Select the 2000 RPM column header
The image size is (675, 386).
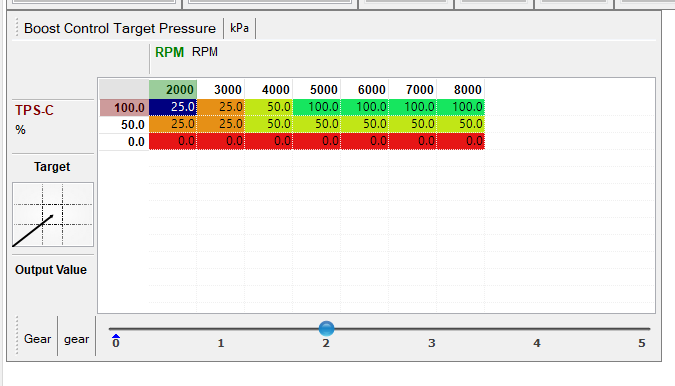[x=173, y=89]
